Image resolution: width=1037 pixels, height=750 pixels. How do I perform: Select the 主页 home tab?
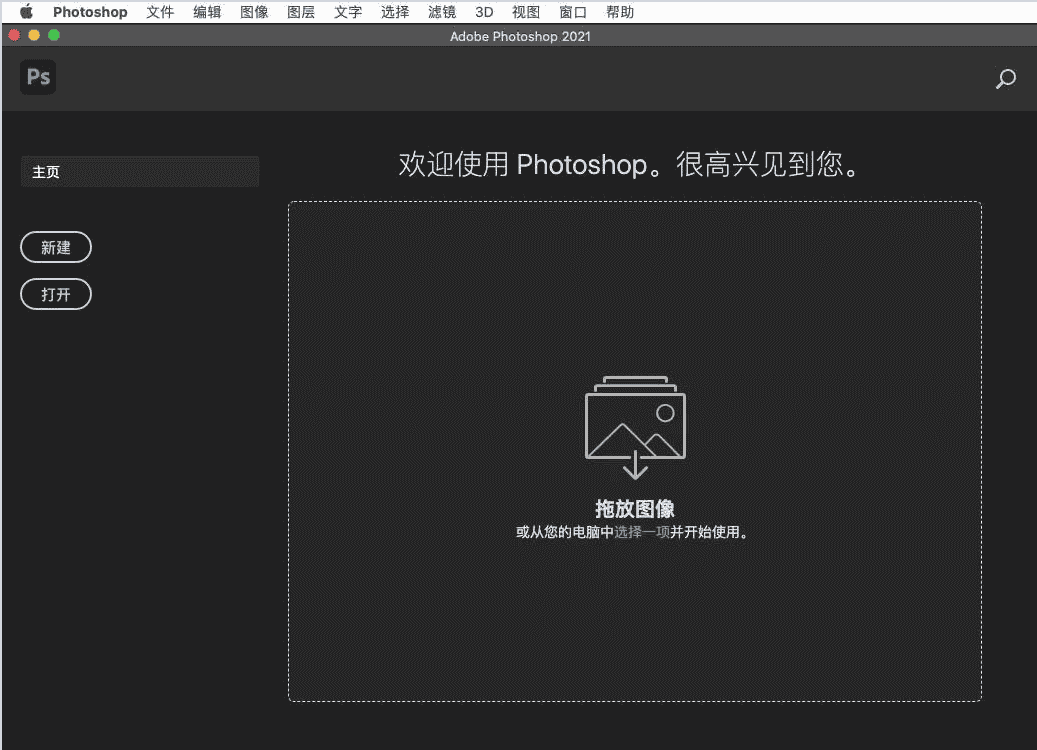[140, 172]
